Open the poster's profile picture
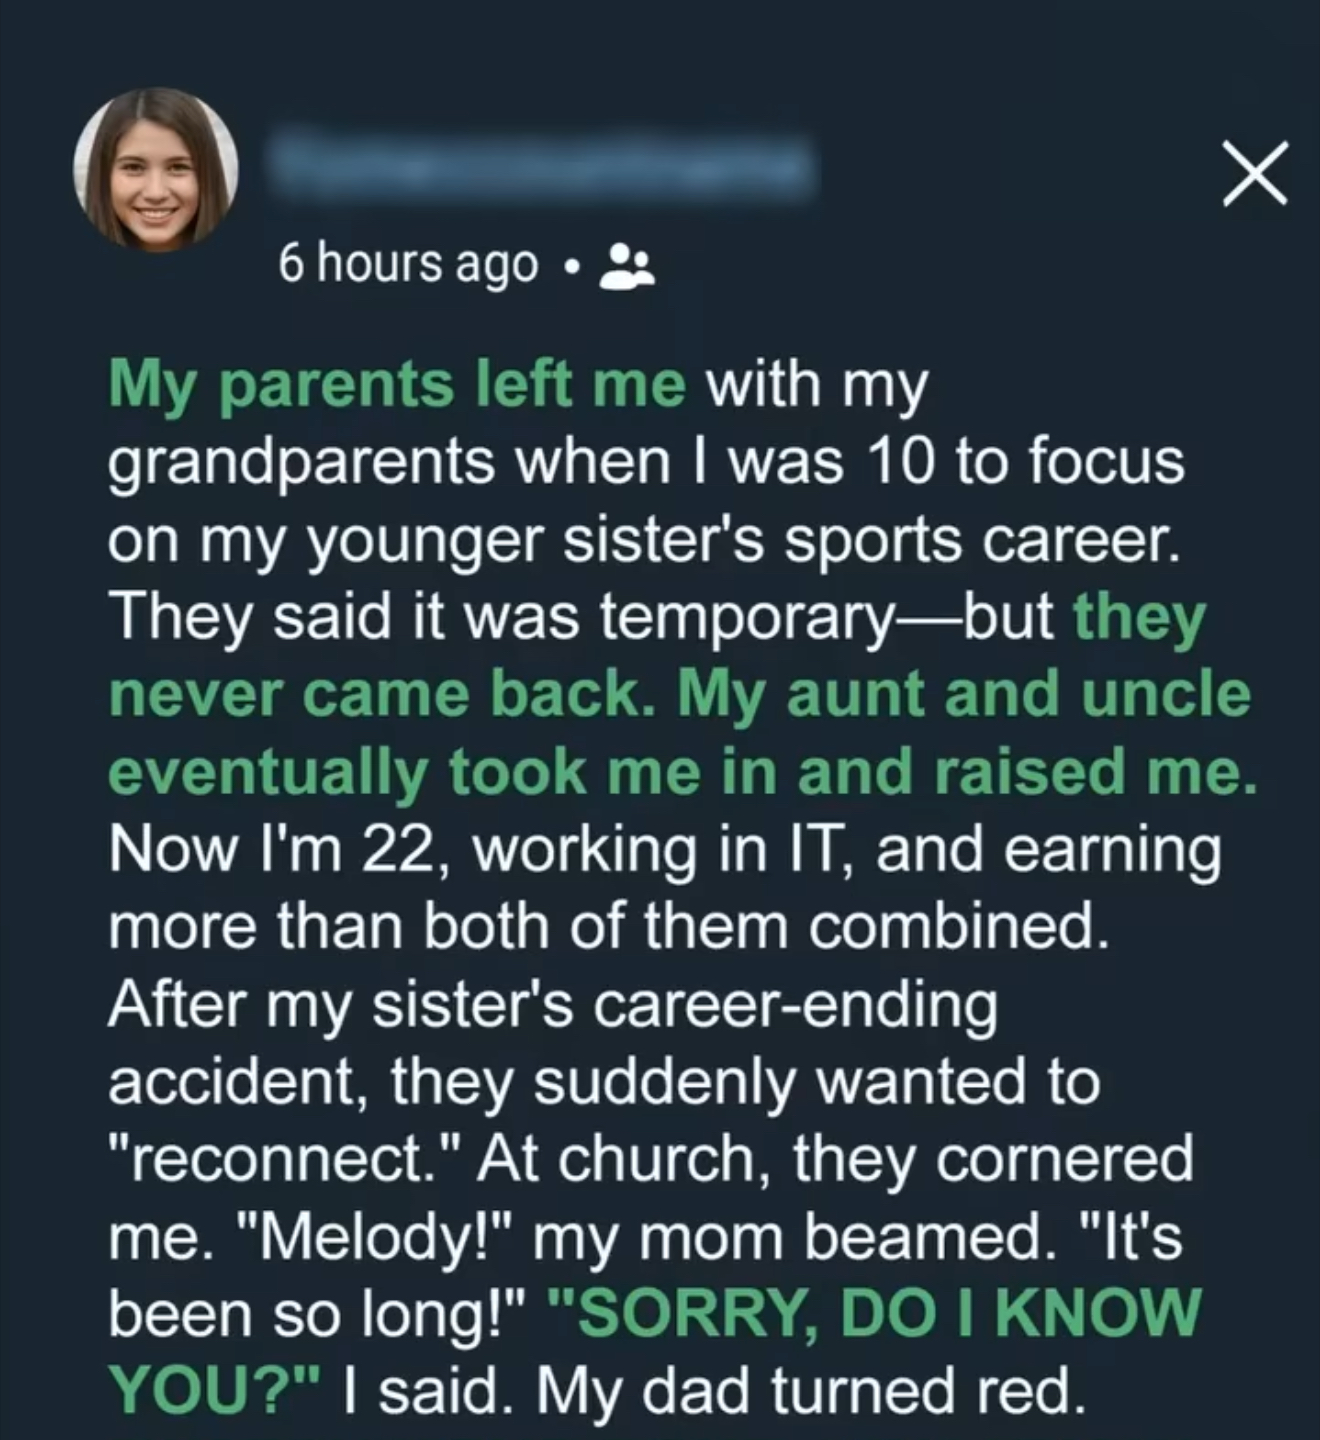 (156, 170)
